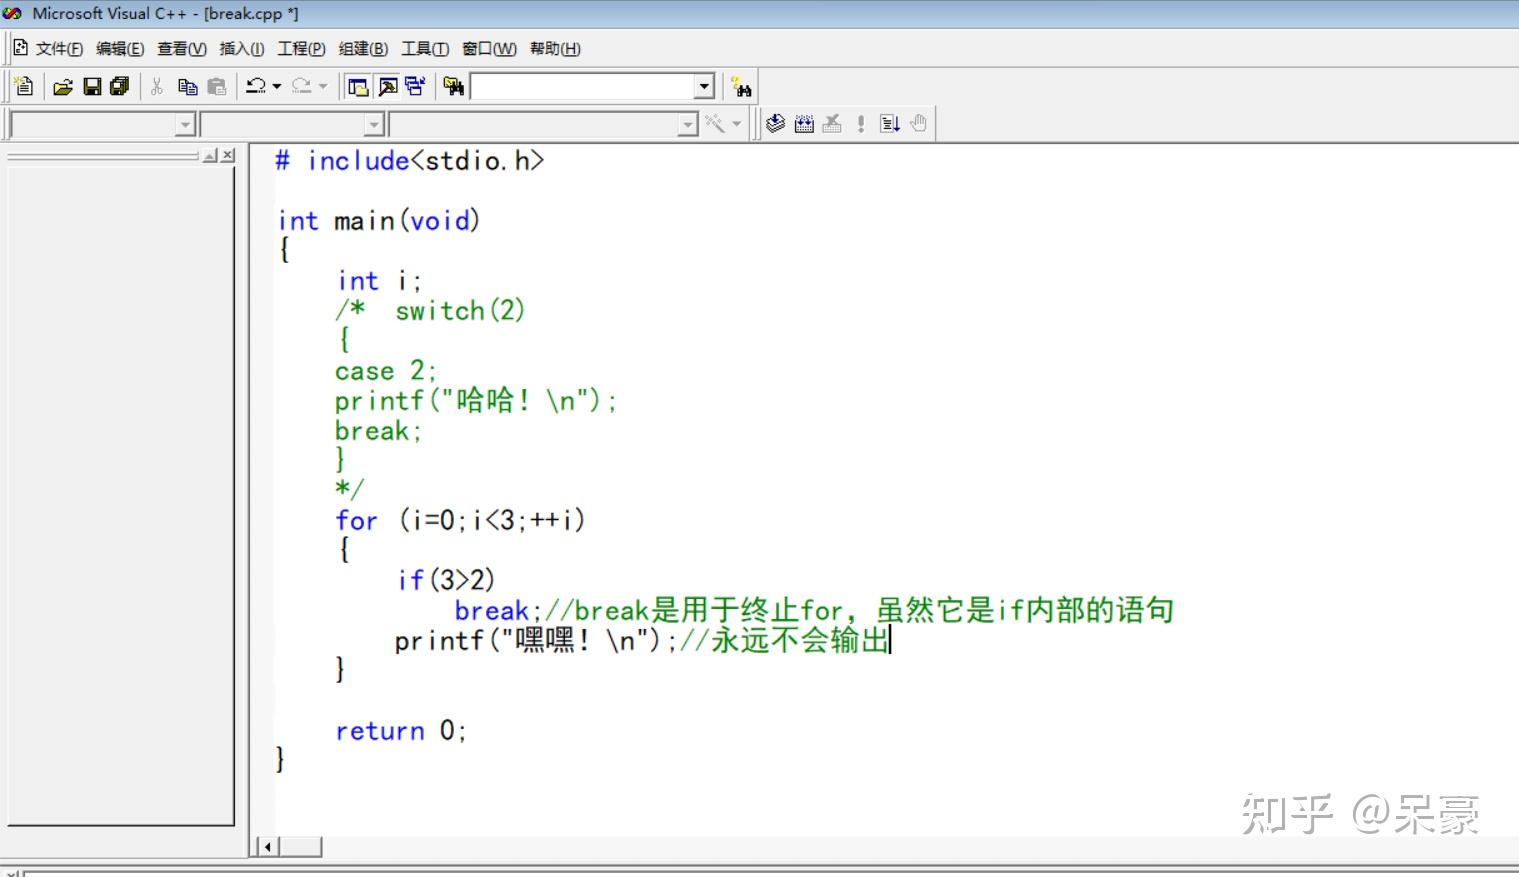Click the Search binoculars help icon
The width and height of the screenshot is (1519, 877).
[x=741, y=87]
